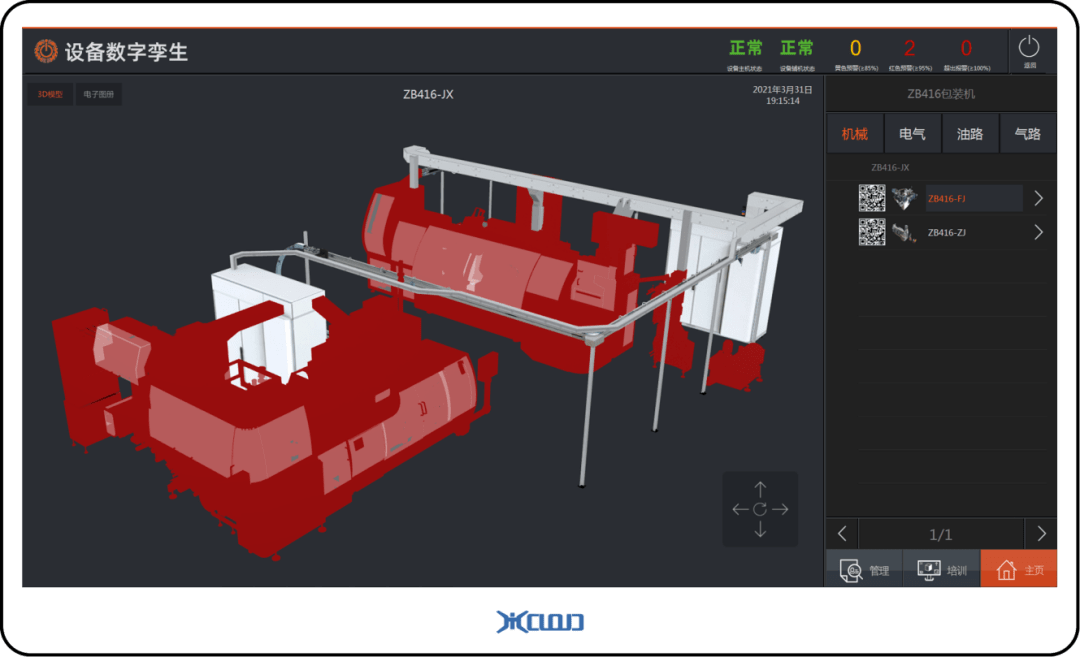The image size is (1080, 657).
Task: Select the 油路 tab
Action: coord(970,134)
